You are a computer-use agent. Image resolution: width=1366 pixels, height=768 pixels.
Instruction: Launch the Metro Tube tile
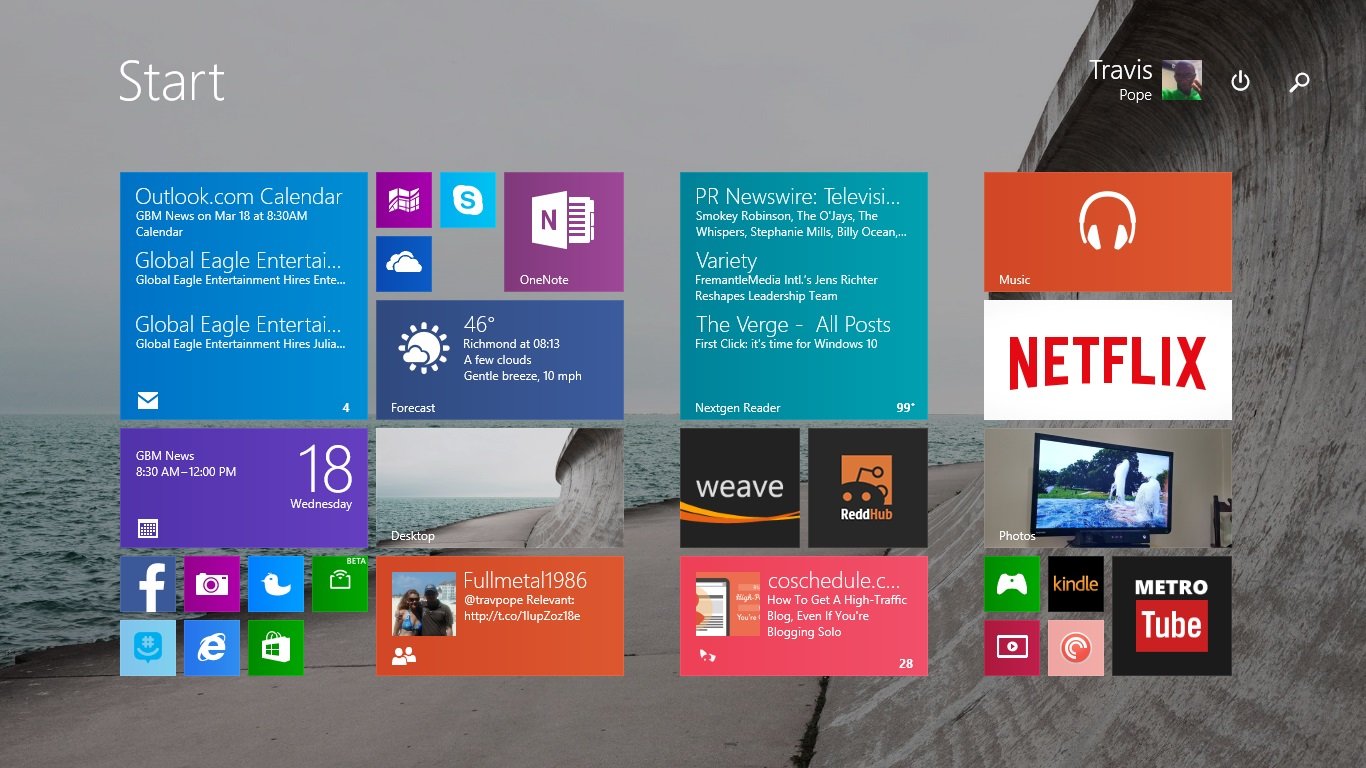1172,616
